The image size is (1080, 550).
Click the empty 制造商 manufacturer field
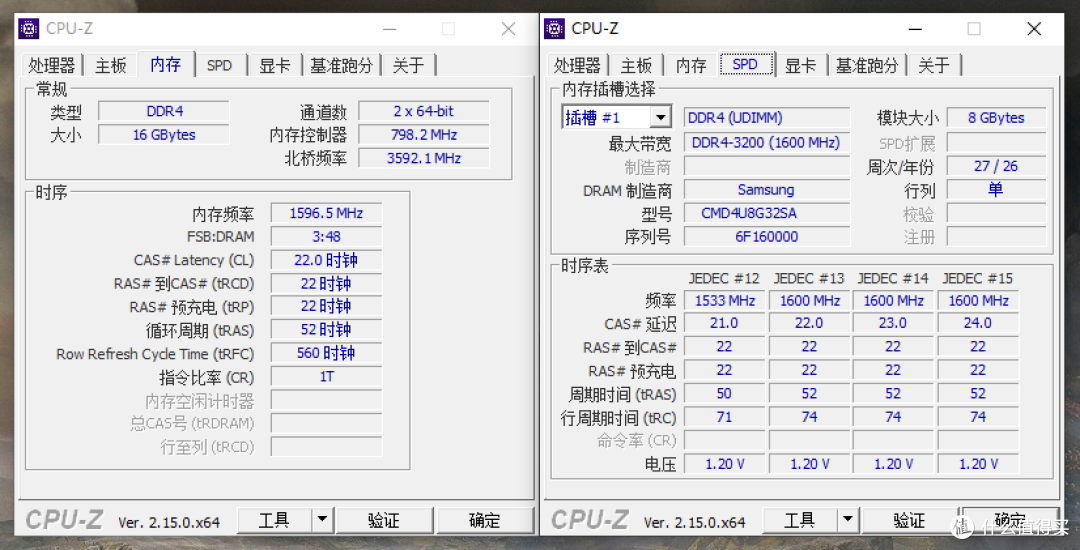pyautogui.click(x=767, y=166)
